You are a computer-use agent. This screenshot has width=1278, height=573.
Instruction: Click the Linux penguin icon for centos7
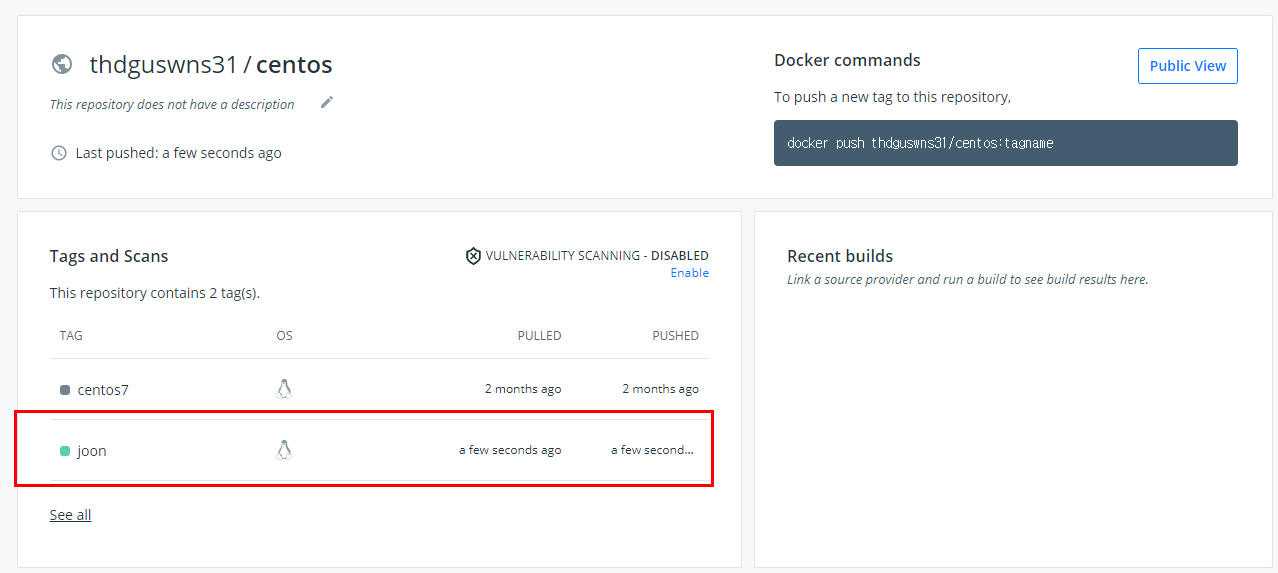(284, 389)
